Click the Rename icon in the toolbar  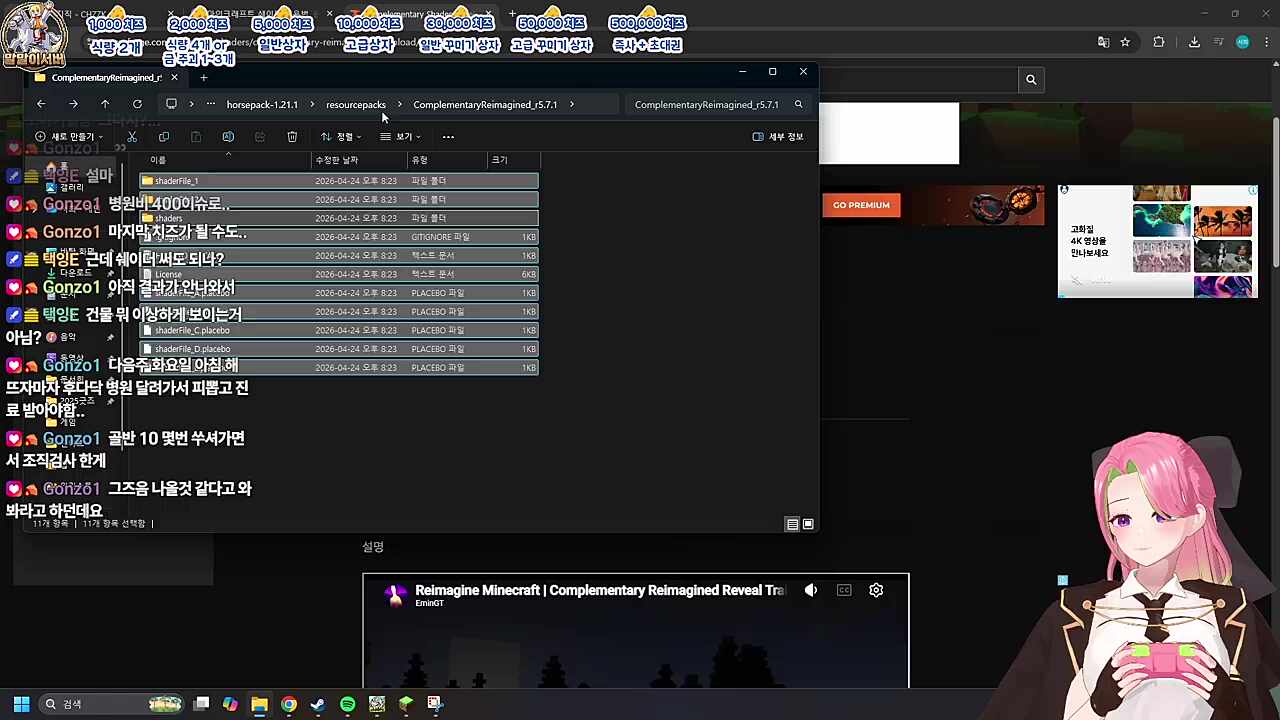tap(228, 136)
